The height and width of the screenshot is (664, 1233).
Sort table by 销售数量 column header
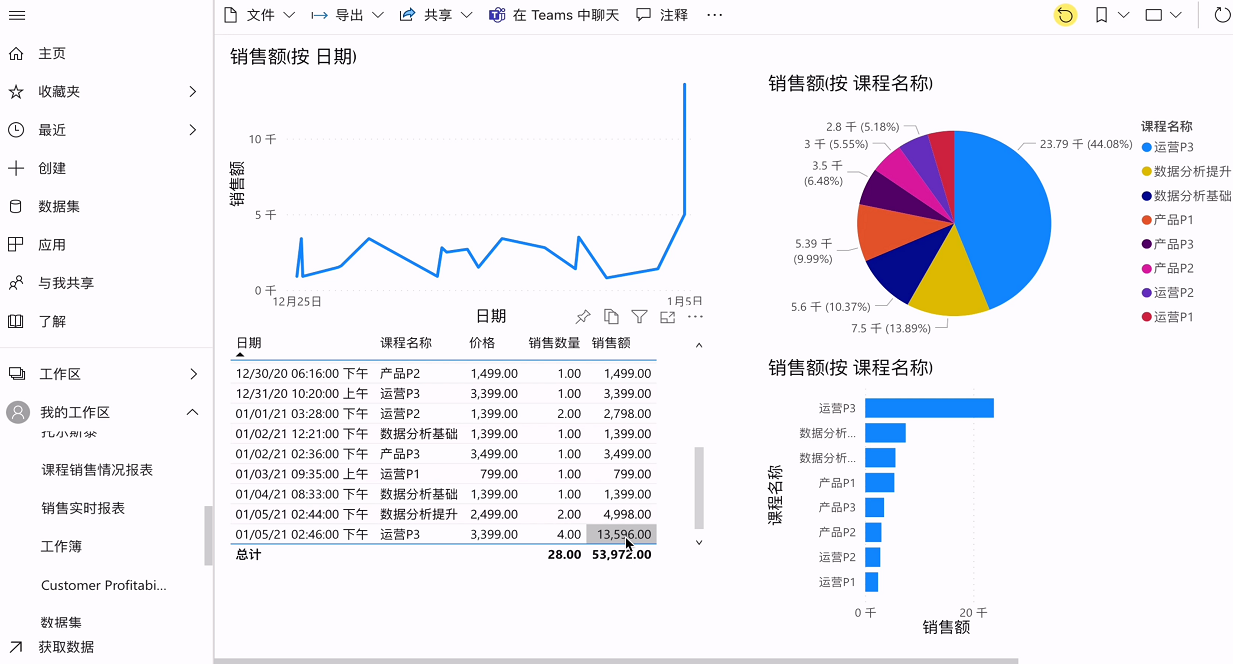tap(554, 343)
